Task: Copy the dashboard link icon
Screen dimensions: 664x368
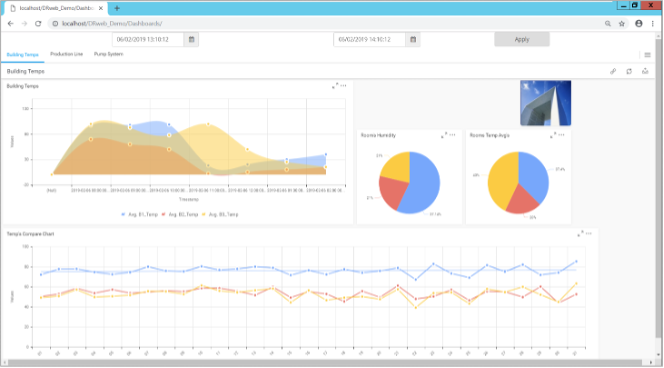Action: tap(613, 71)
